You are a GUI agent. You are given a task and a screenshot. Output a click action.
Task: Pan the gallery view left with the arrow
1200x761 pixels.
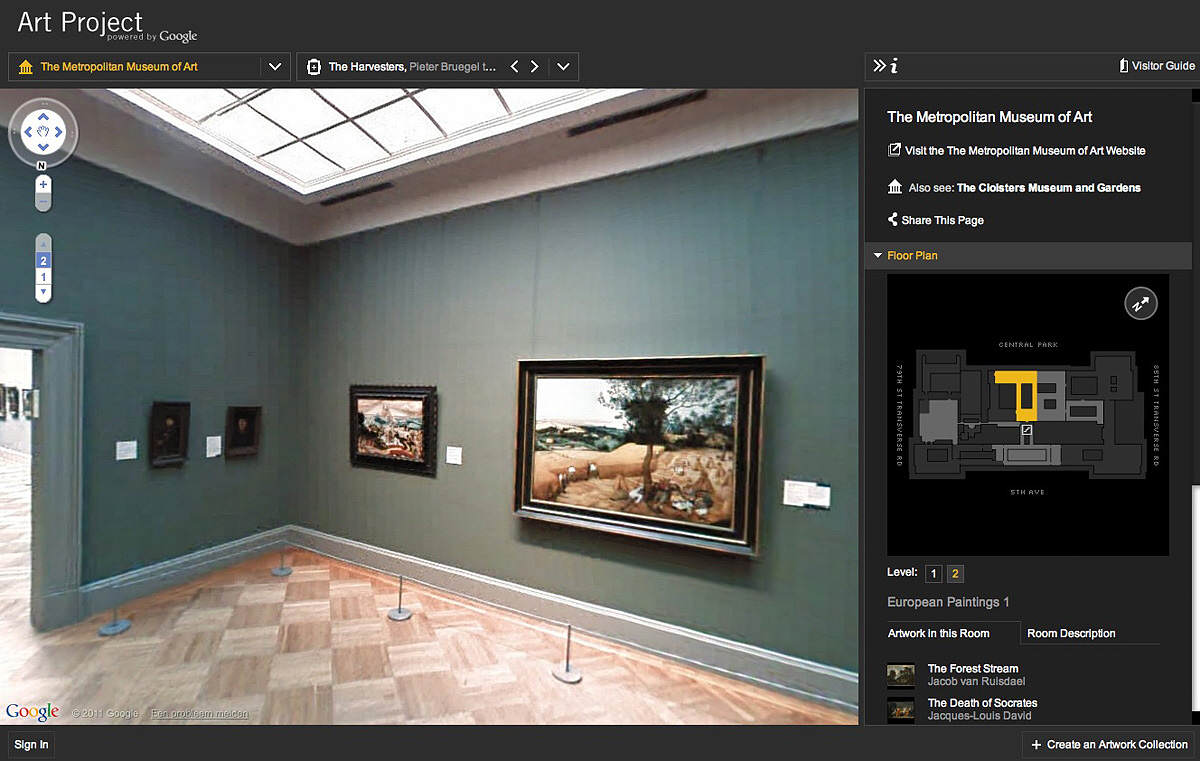coord(26,130)
